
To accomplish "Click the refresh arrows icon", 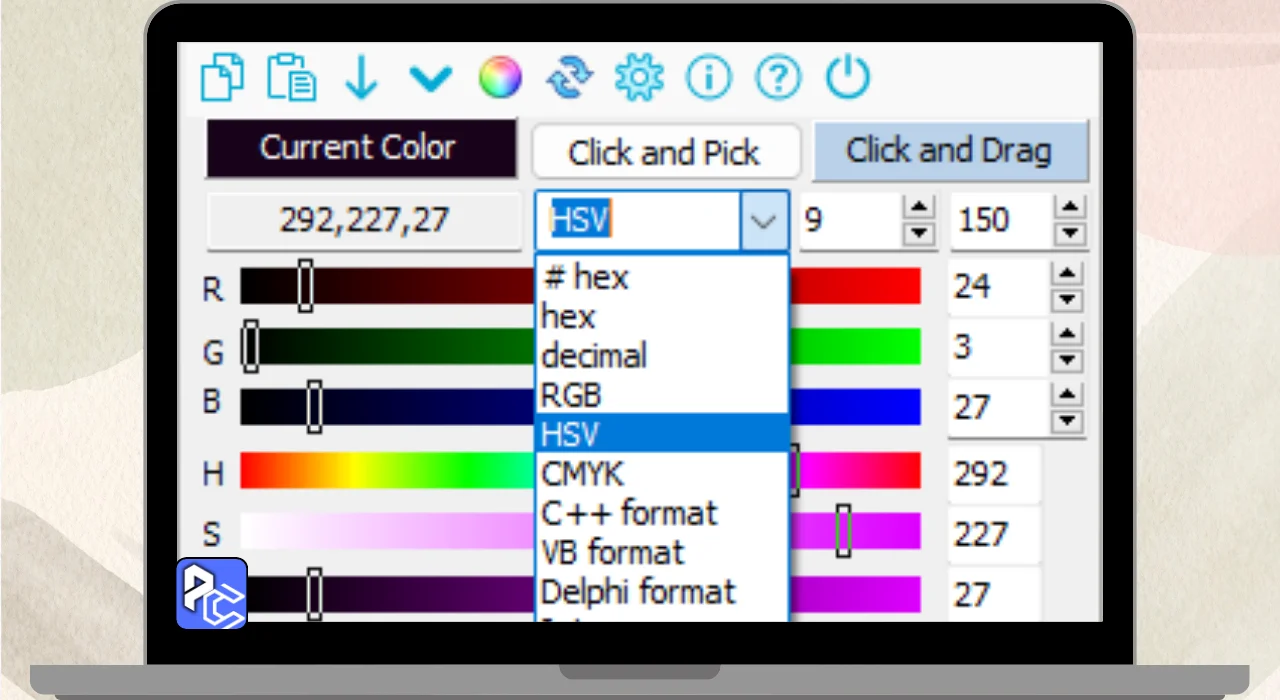I will click(x=569, y=78).
